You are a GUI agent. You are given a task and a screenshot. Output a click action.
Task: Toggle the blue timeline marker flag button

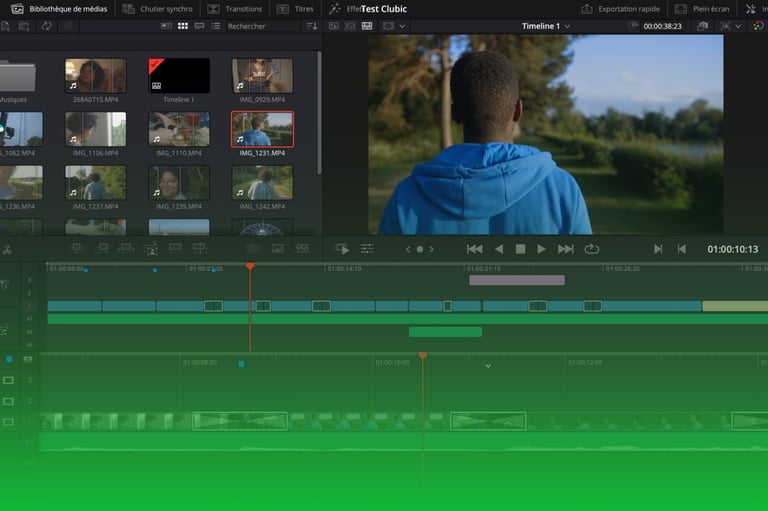tap(9, 359)
